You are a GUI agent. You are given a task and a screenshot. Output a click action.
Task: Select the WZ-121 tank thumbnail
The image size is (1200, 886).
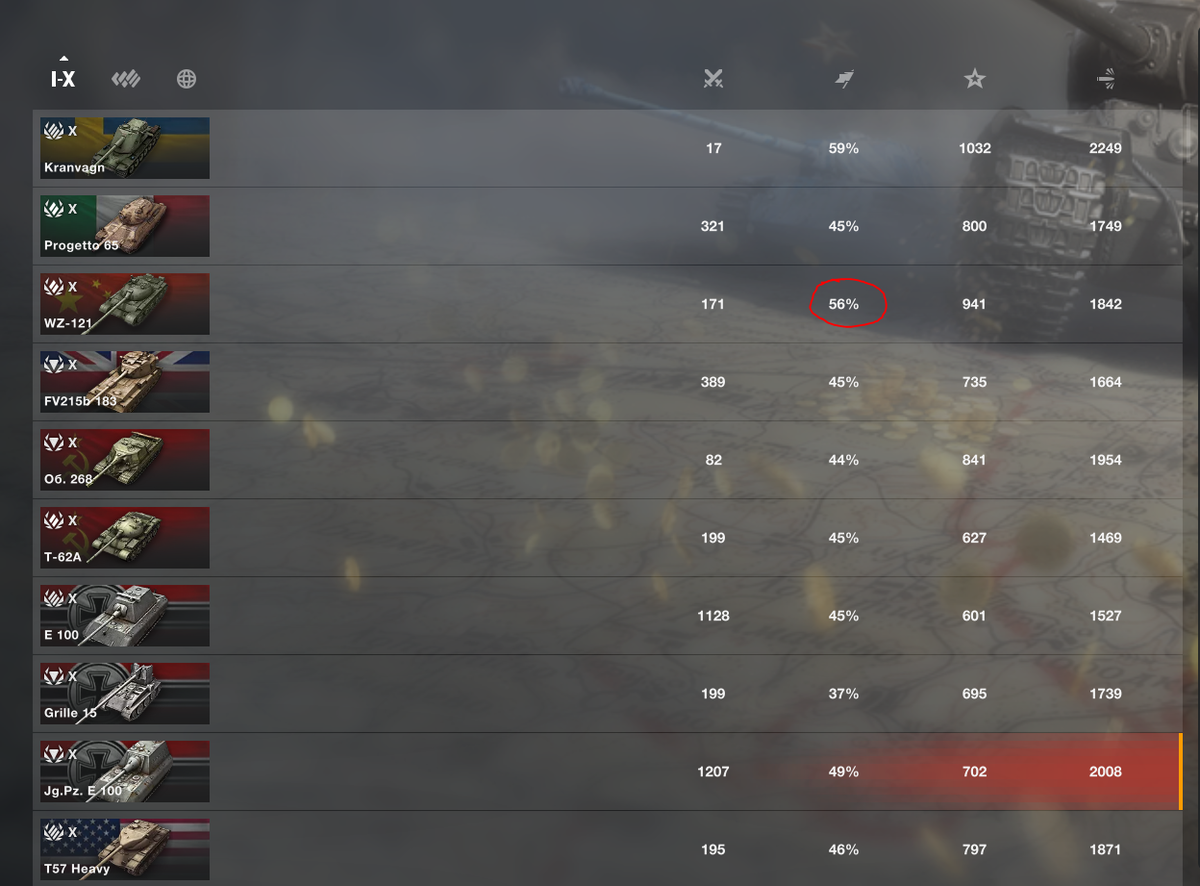tap(125, 304)
